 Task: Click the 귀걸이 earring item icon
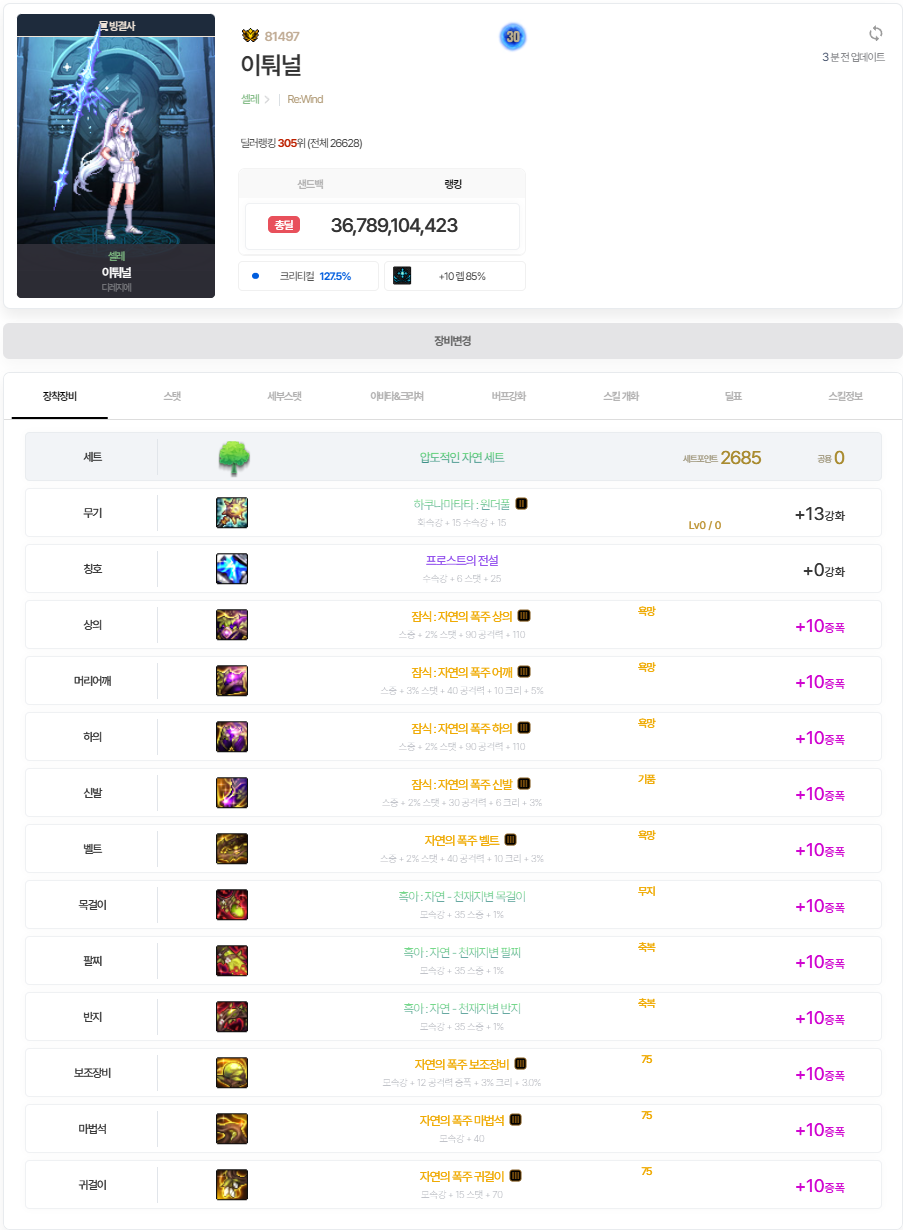(x=232, y=1185)
